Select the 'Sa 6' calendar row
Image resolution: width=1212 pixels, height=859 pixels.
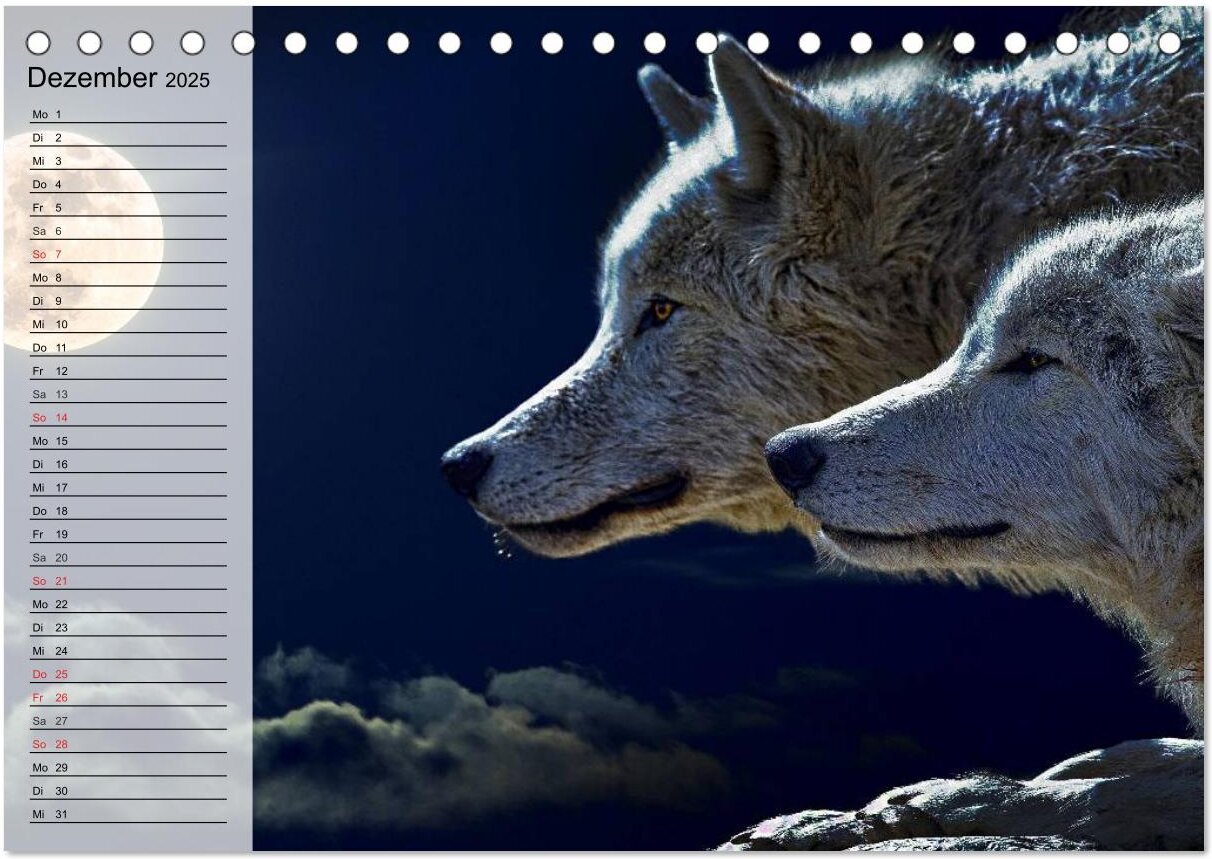pos(128,231)
